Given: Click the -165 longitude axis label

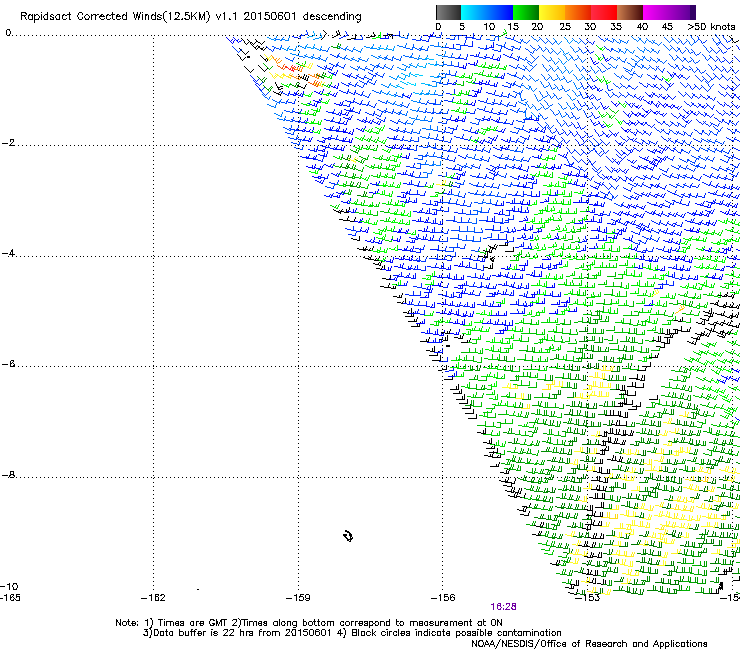Looking at the screenshot, I should click(x=10, y=598).
